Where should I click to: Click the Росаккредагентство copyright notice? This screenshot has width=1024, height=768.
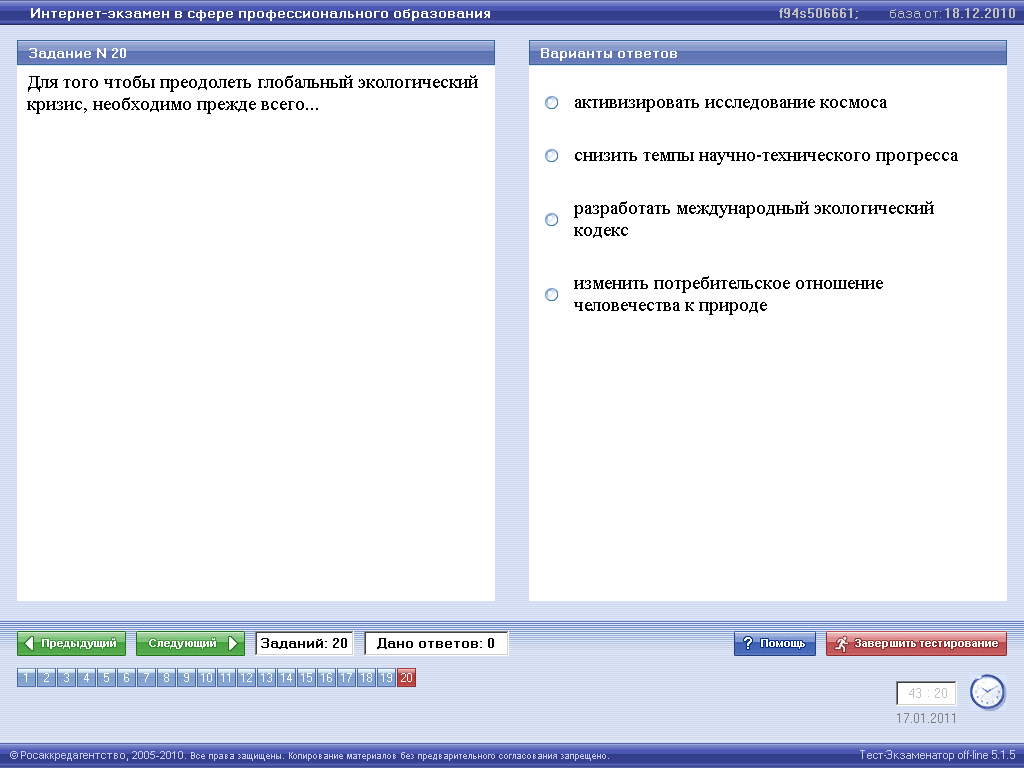(x=309, y=756)
